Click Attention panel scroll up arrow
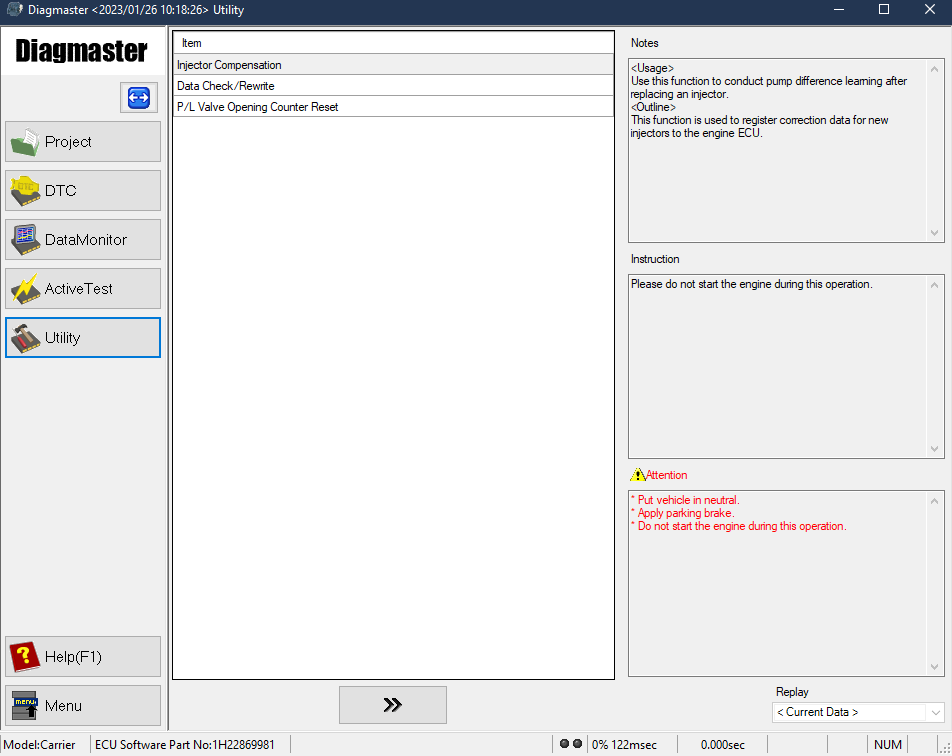 click(x=934, y=501)
